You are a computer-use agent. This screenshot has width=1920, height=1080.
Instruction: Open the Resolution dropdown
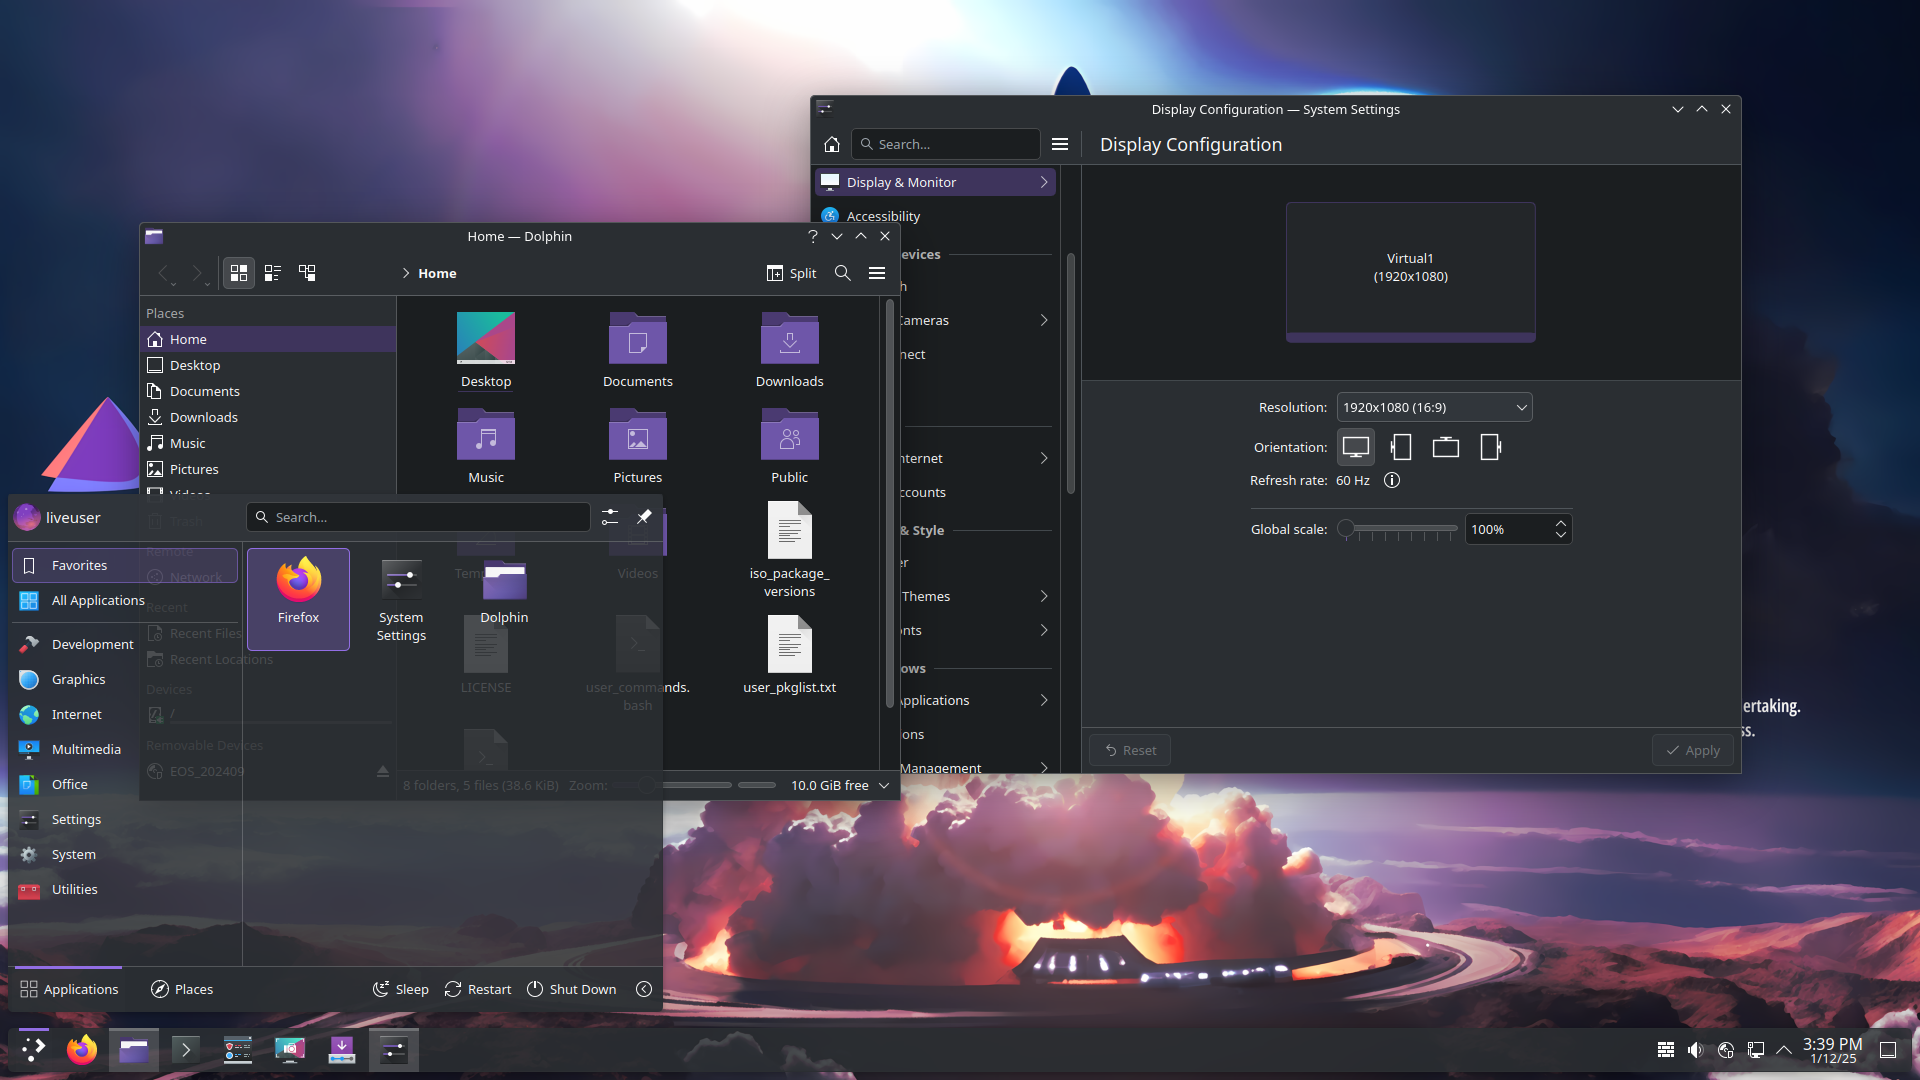(x=1434, y=407)
